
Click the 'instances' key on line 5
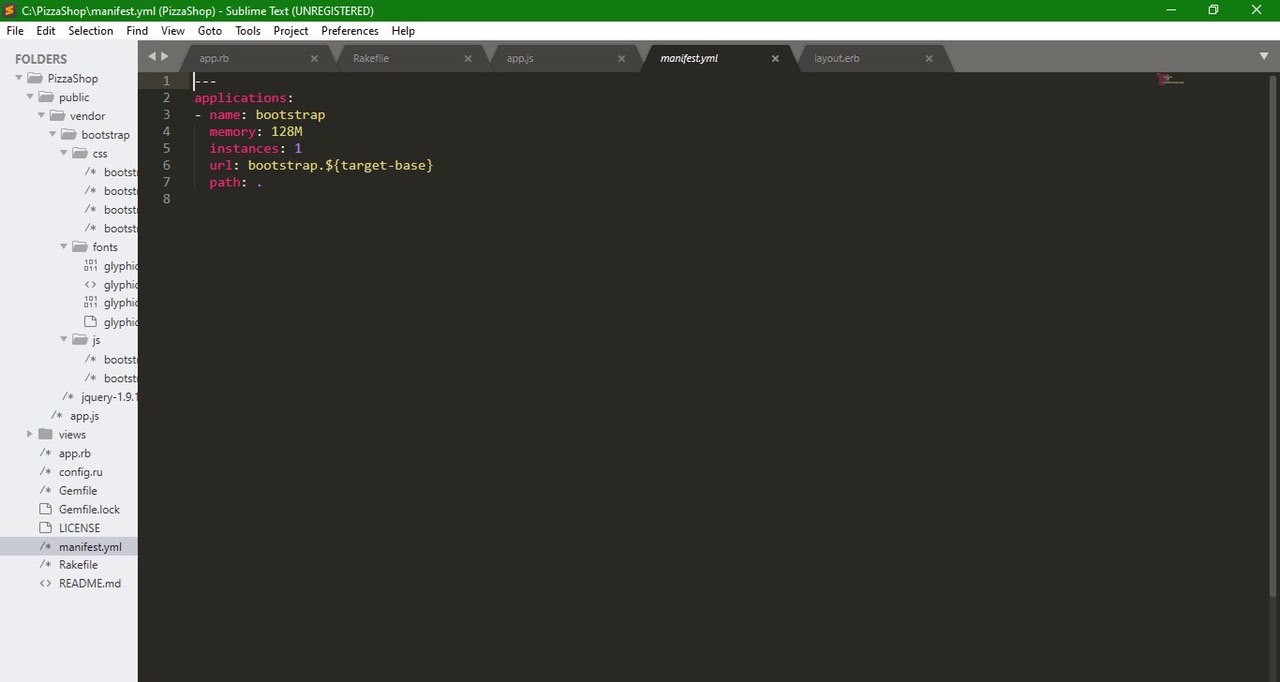pos(244,149)
